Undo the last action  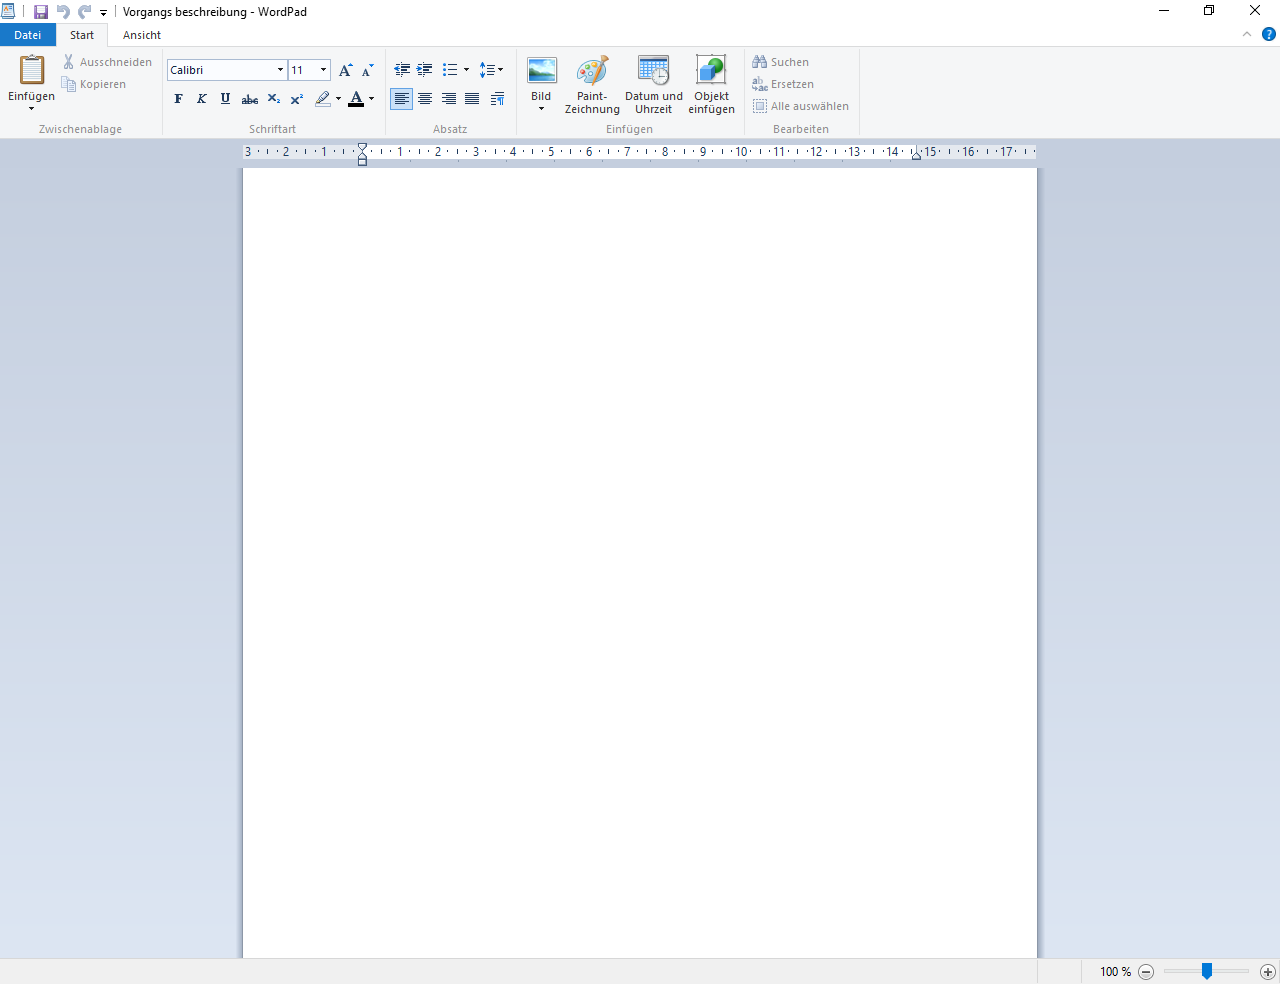coord(63,12)
